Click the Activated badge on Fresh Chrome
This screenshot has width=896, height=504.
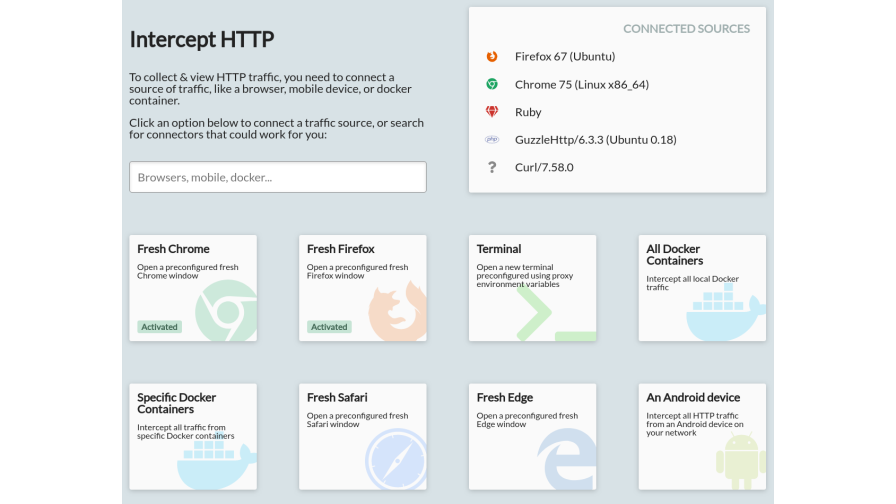point(160,327)
